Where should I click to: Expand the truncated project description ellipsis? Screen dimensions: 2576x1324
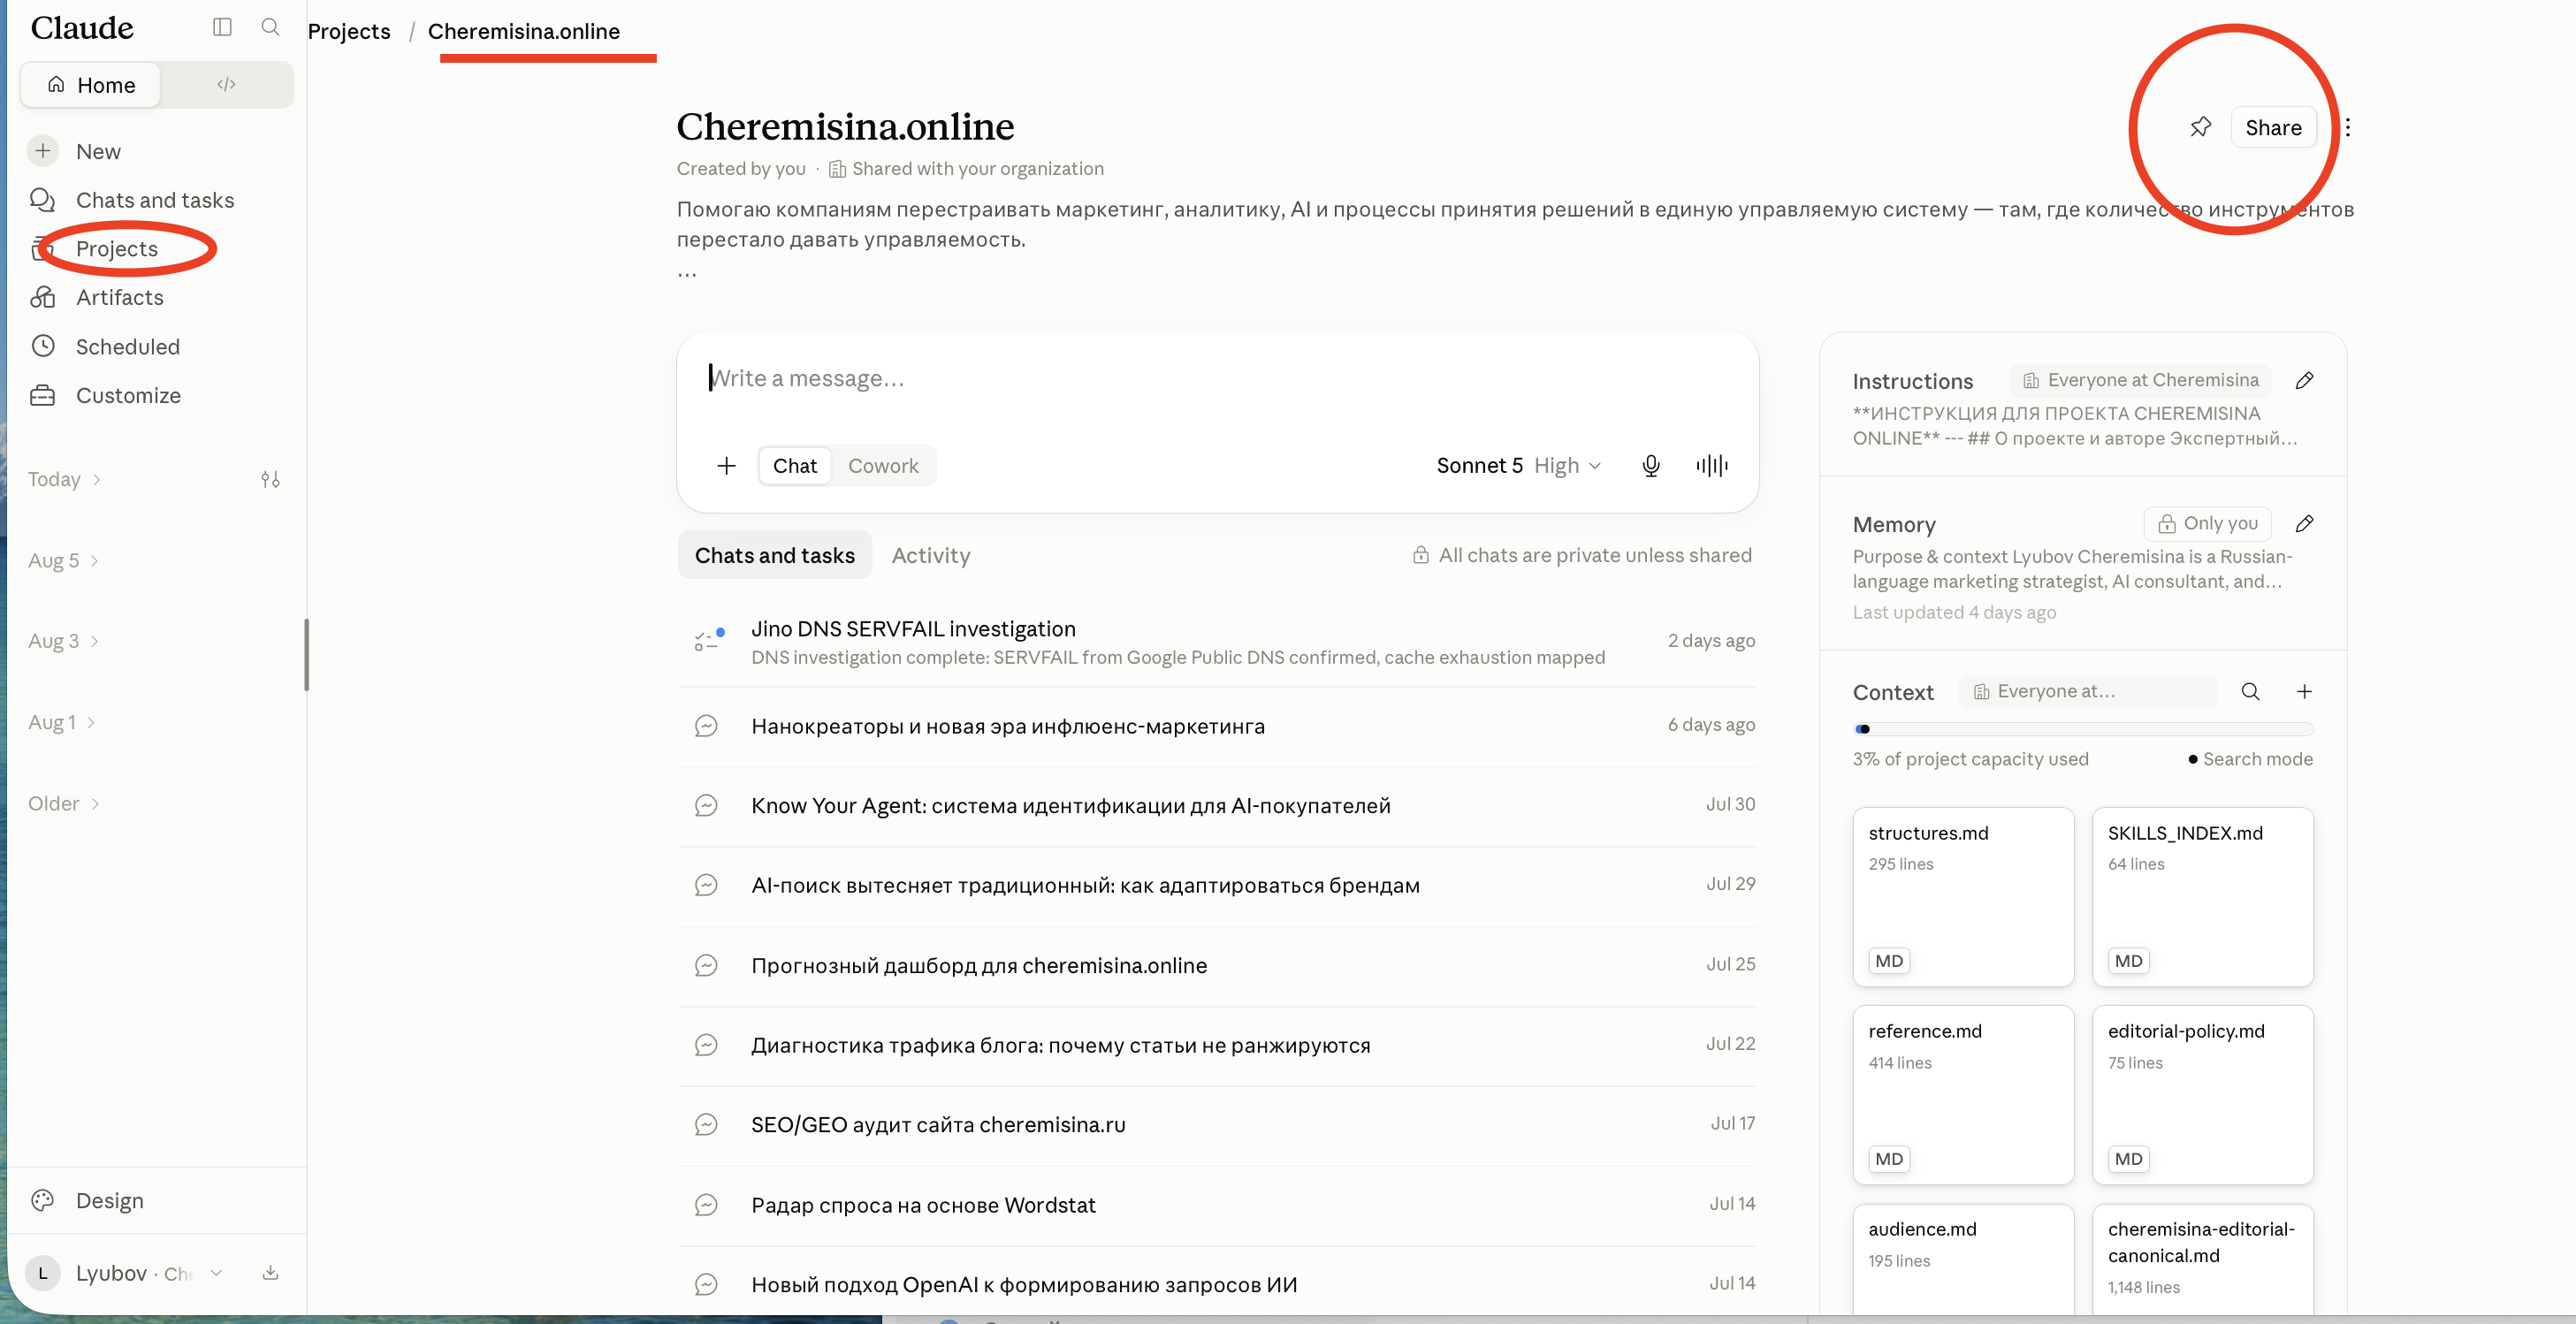point(687,272)
